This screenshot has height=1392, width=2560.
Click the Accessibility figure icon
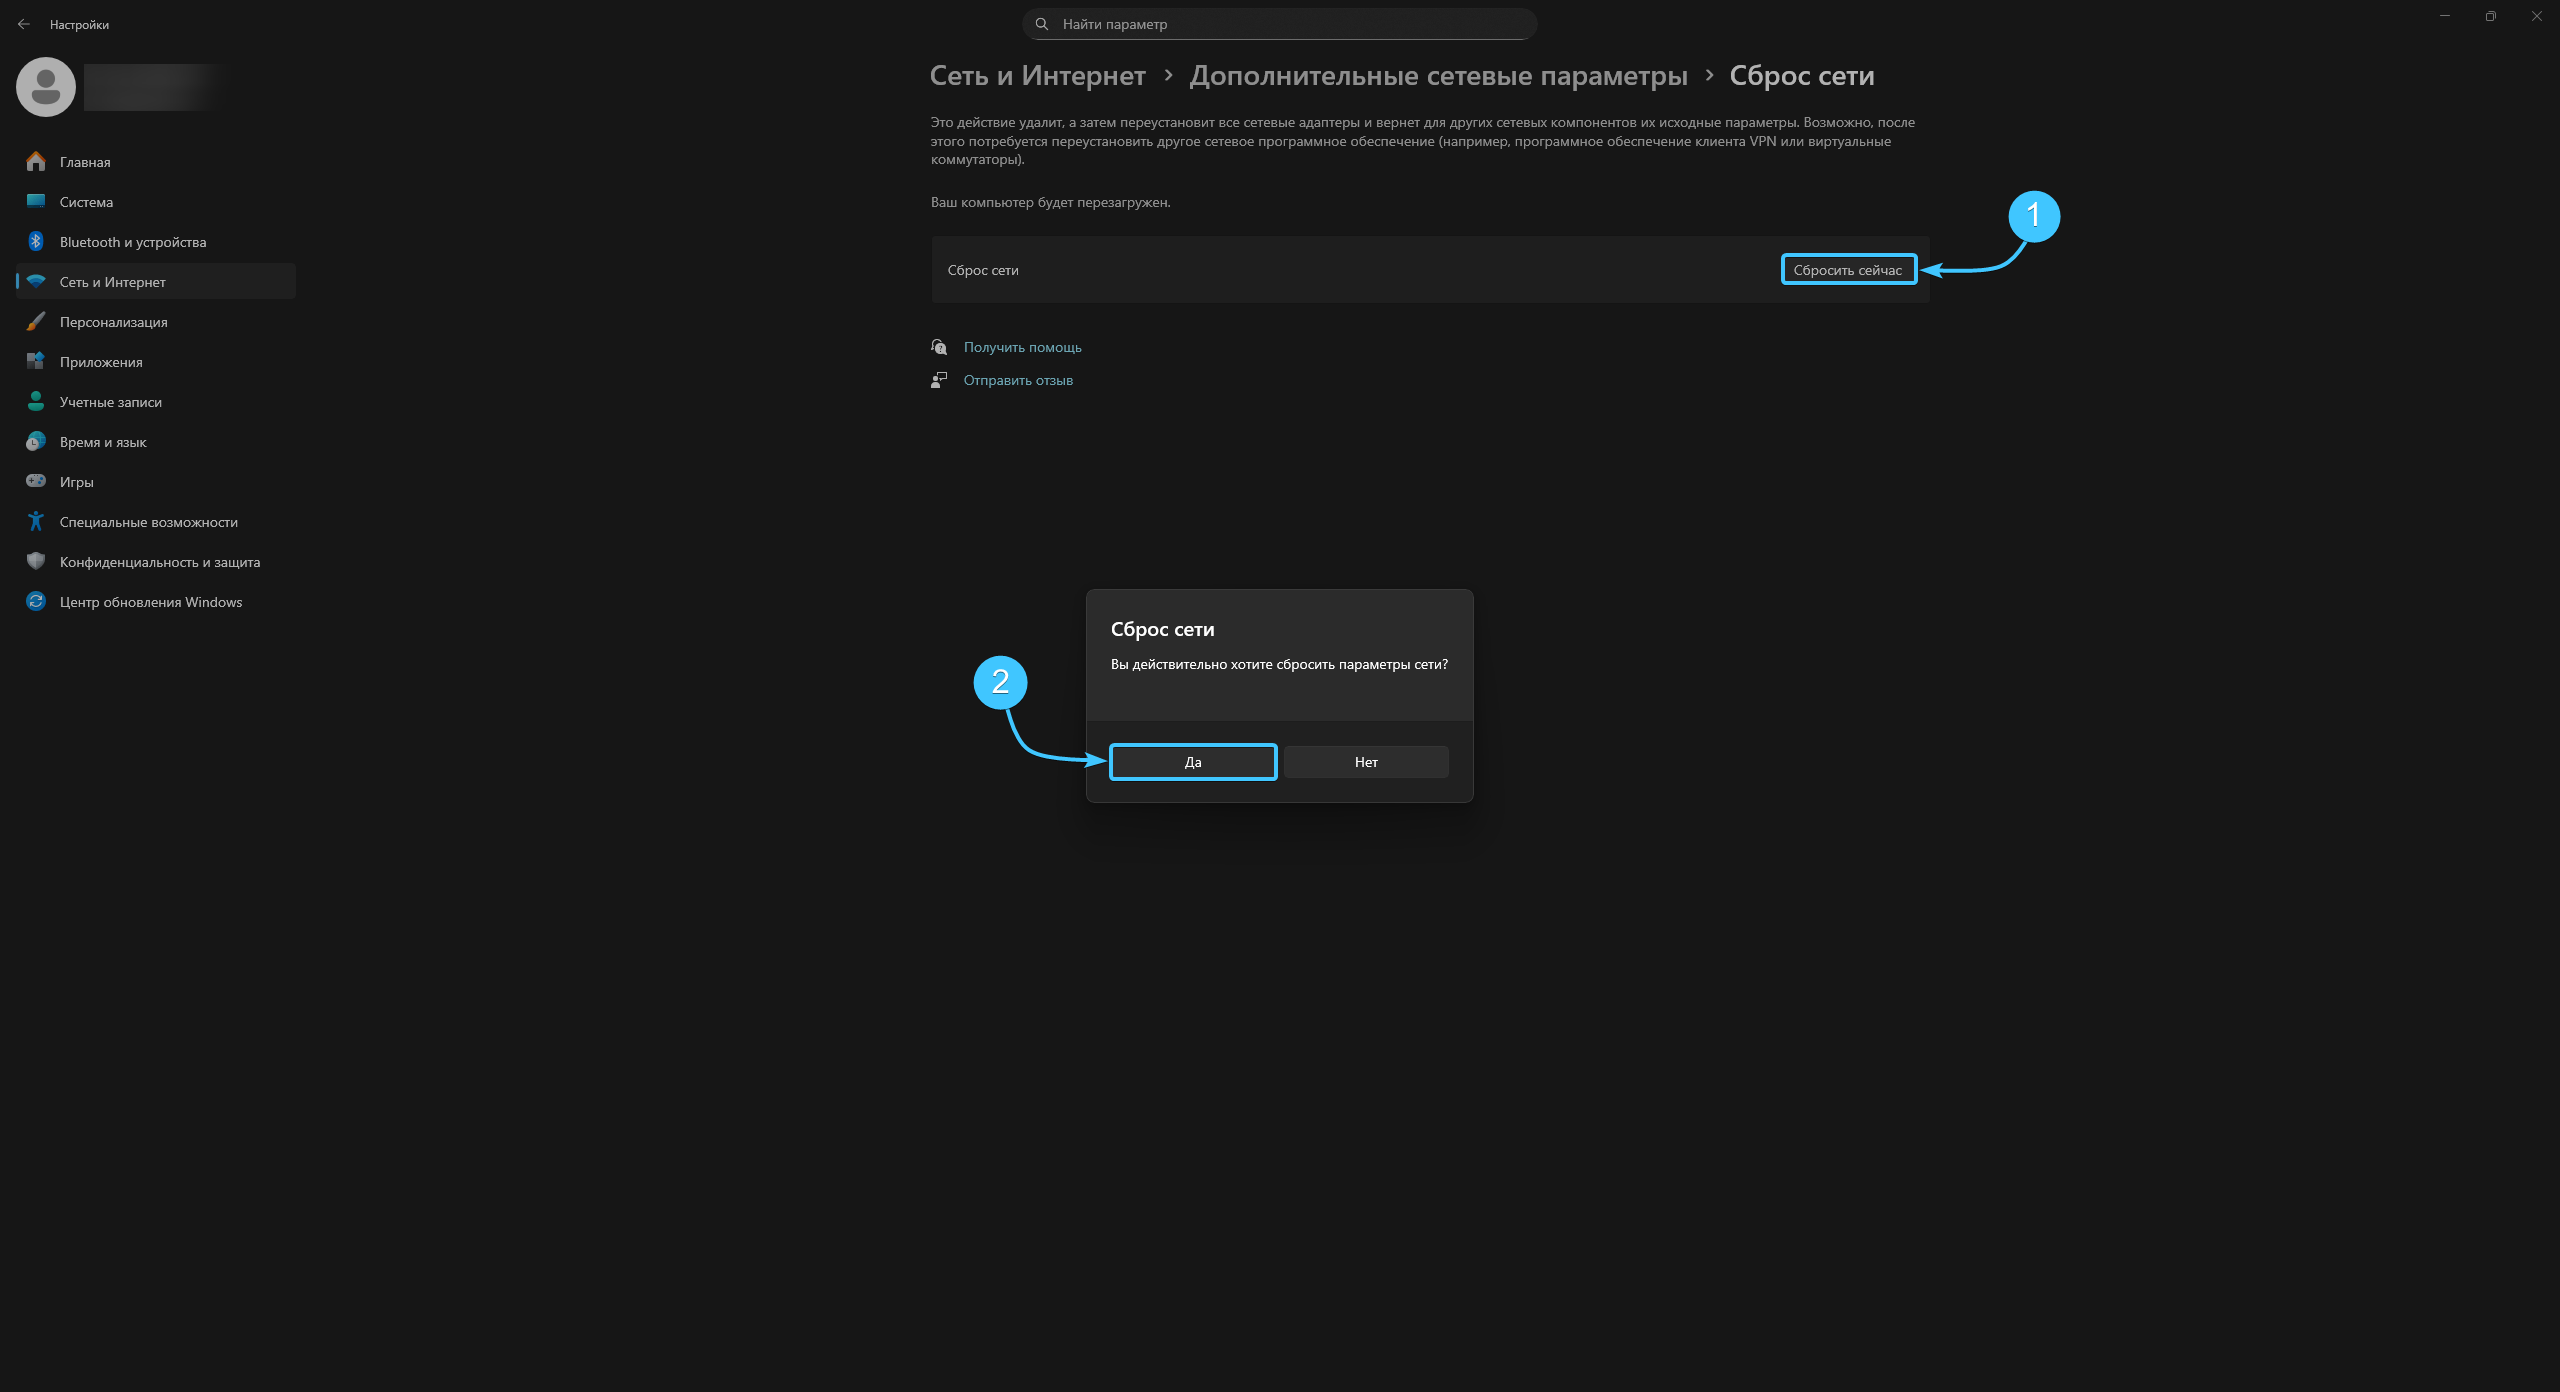pyautogui.click(x=36, y=521)
